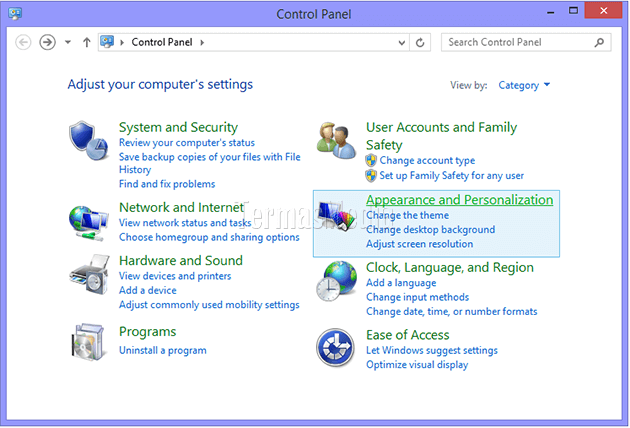The height and width of the screenshot is (428, 630).
Task: Open the Hardware and Sound category
Action: point(181,260)
